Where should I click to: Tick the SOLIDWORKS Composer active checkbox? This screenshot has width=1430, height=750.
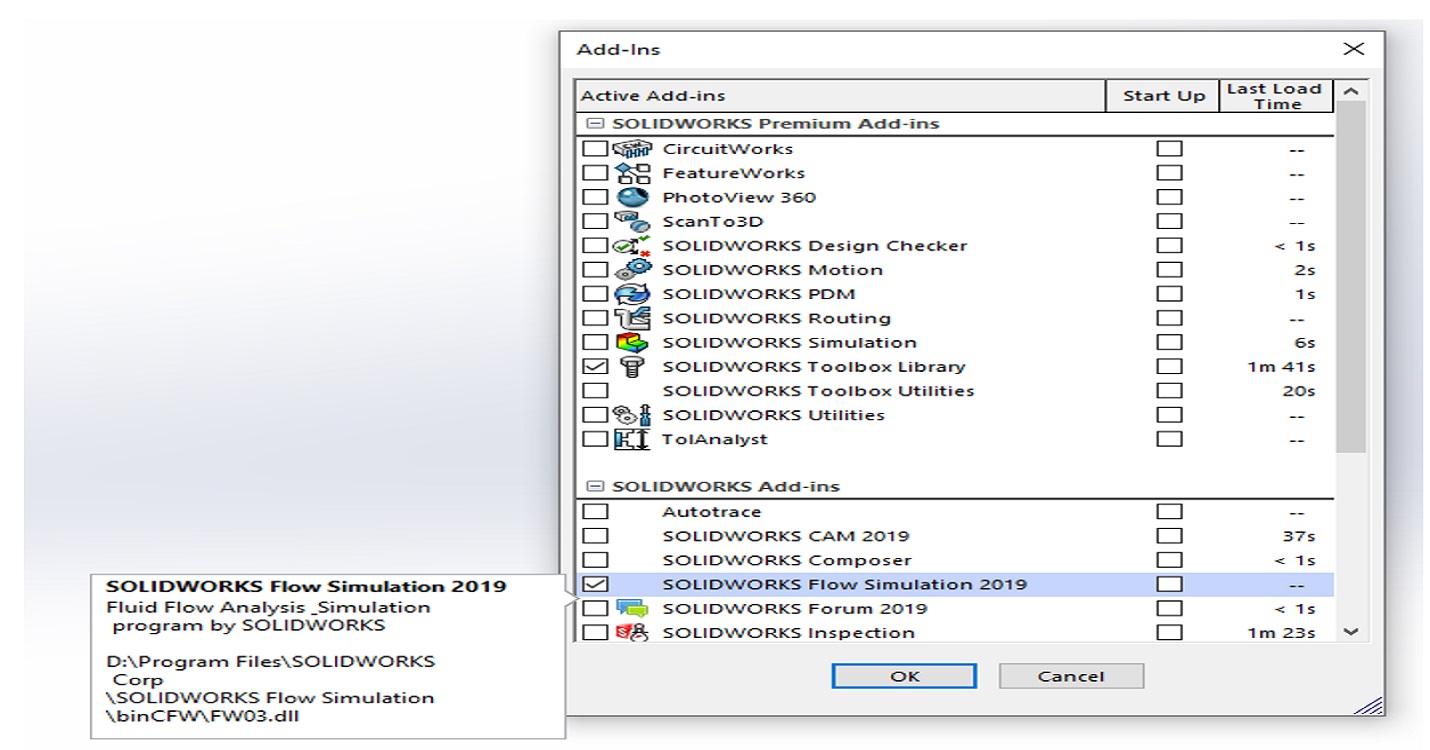pyautogui.click(x=595, y=560)
